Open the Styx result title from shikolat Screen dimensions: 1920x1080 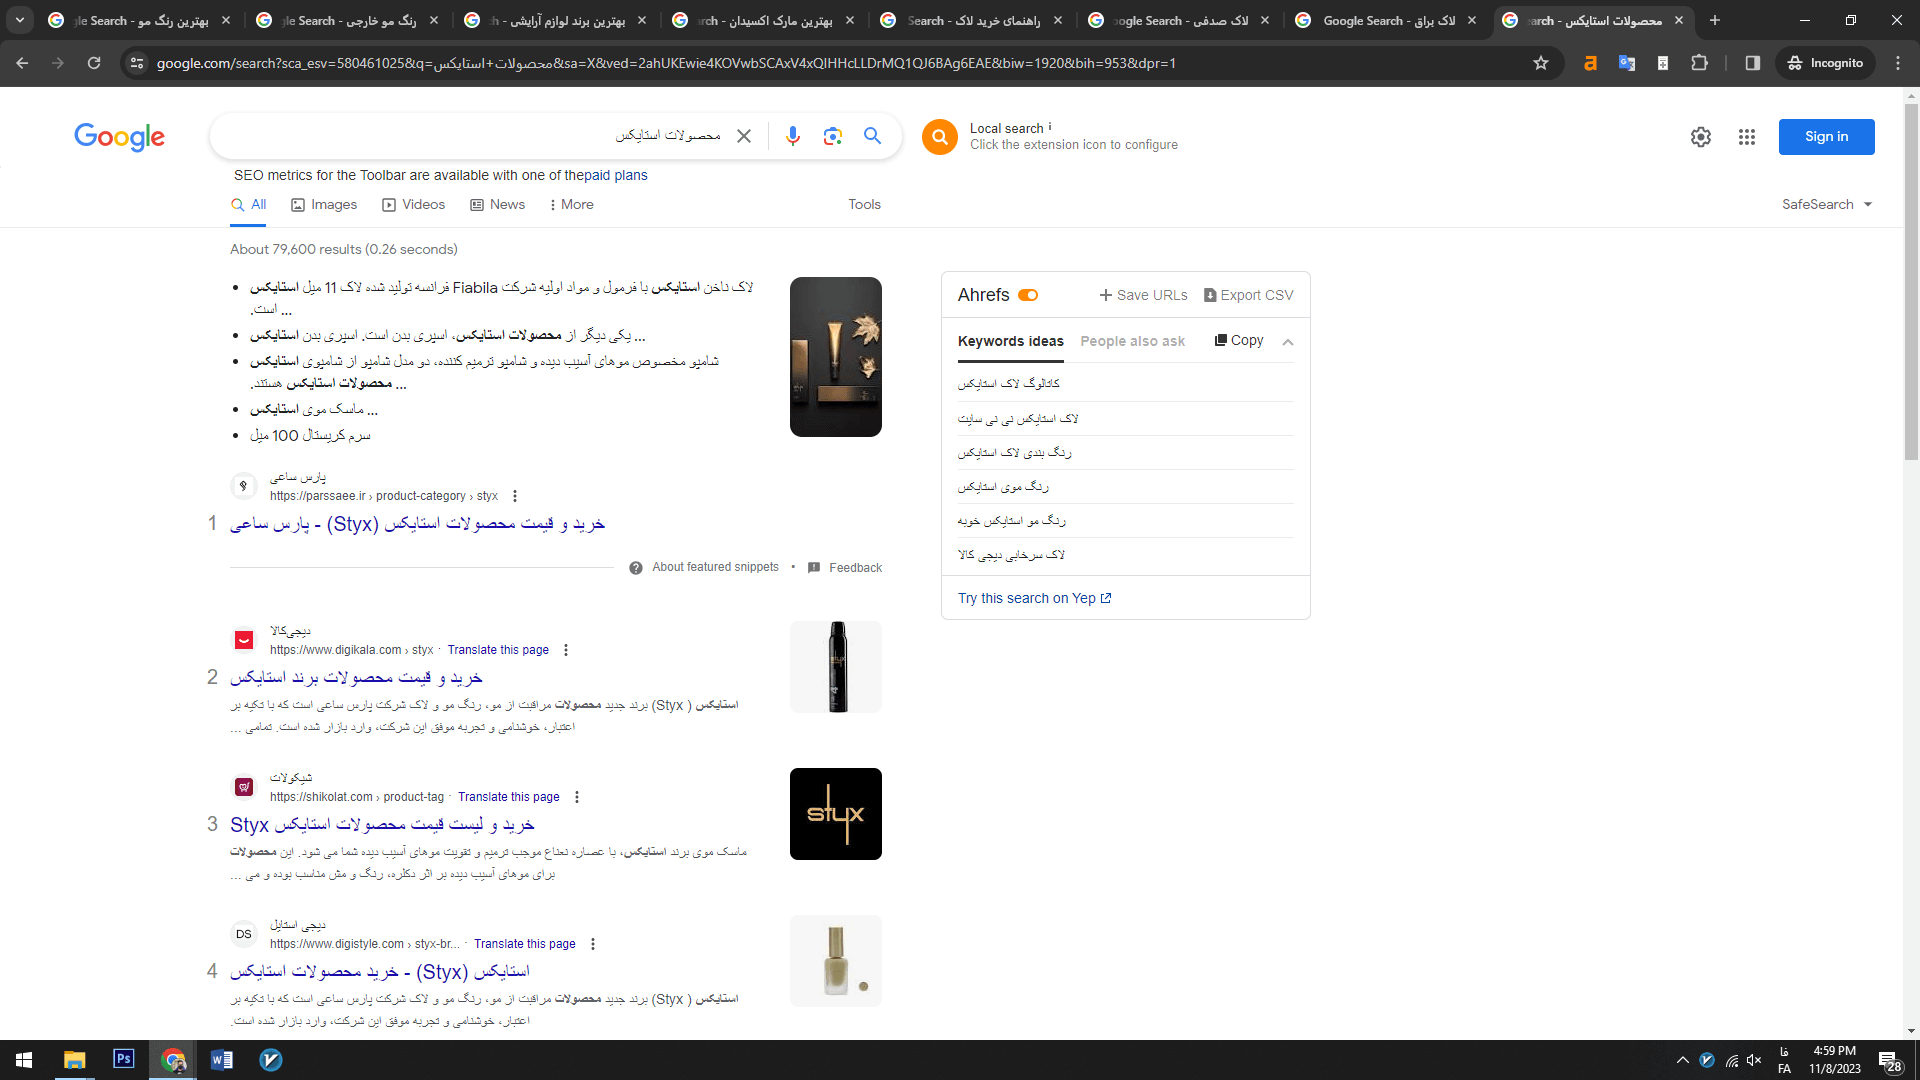383,824
